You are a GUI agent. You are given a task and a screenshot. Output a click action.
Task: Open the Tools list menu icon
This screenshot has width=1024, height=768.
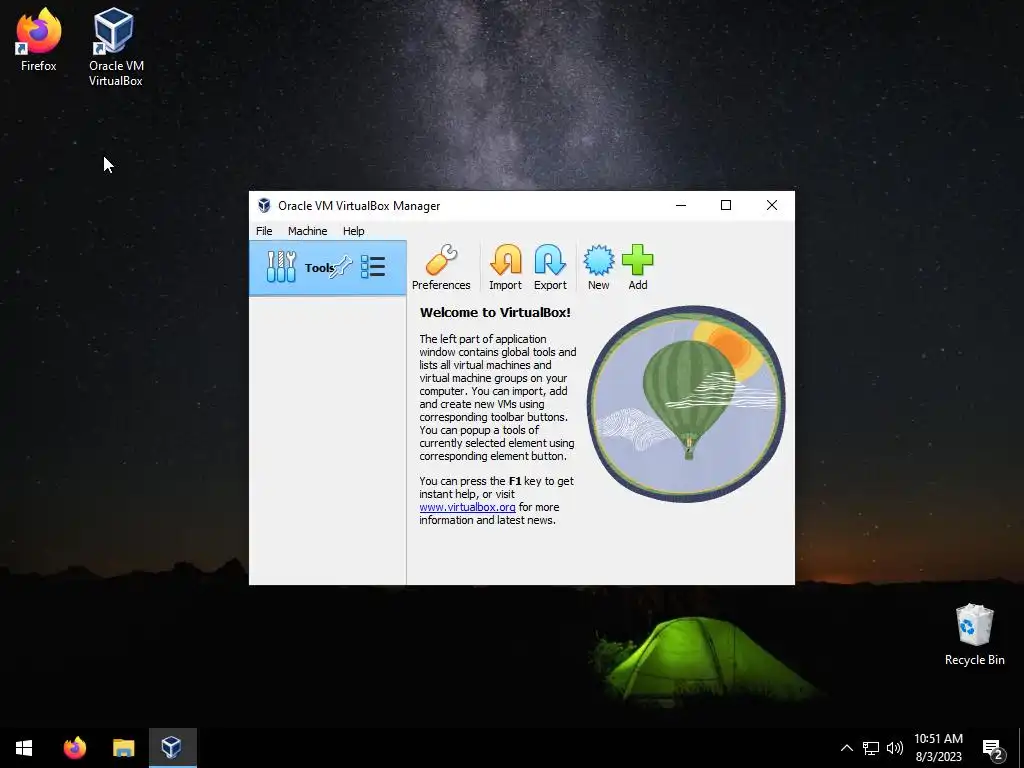(x=373, y=266)
